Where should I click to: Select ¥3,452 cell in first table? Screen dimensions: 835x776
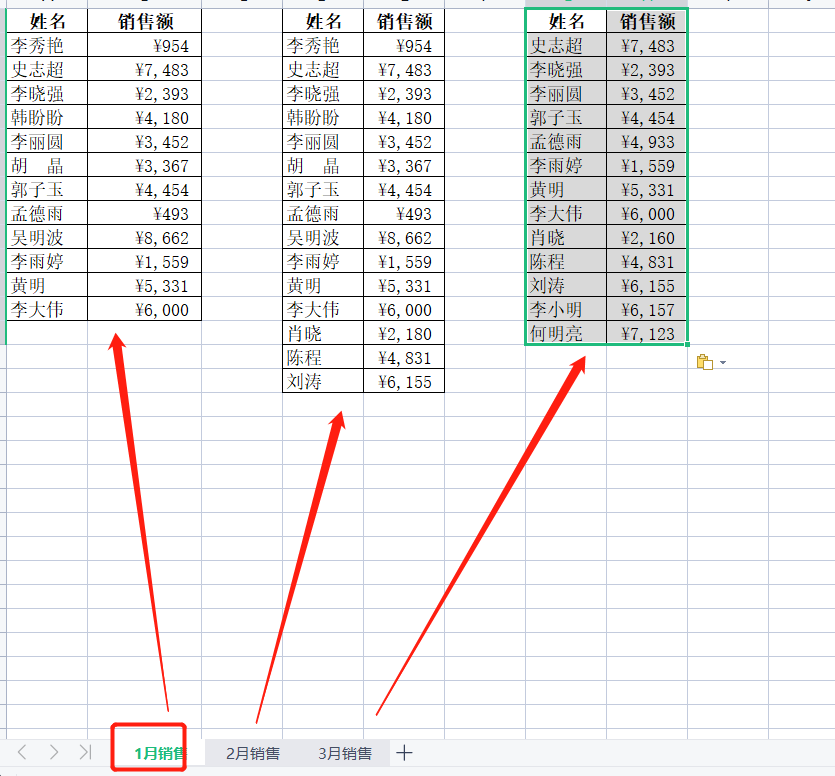(x=144, y=141)
